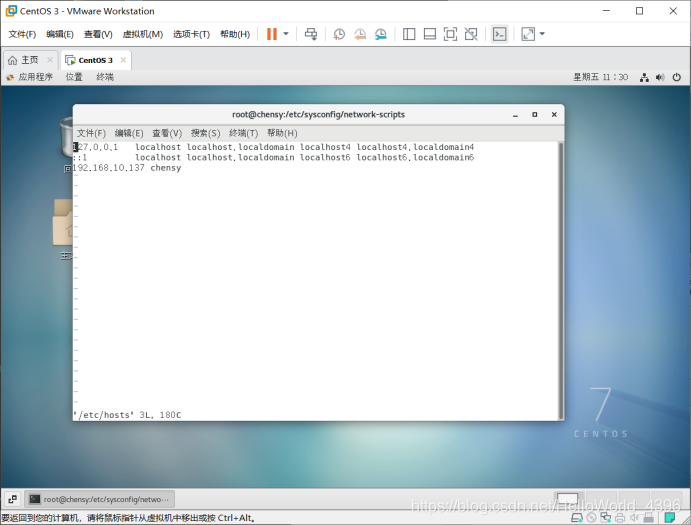691x525 pixels.
Task: Click the stretch guest display icon
Action: 528,34
